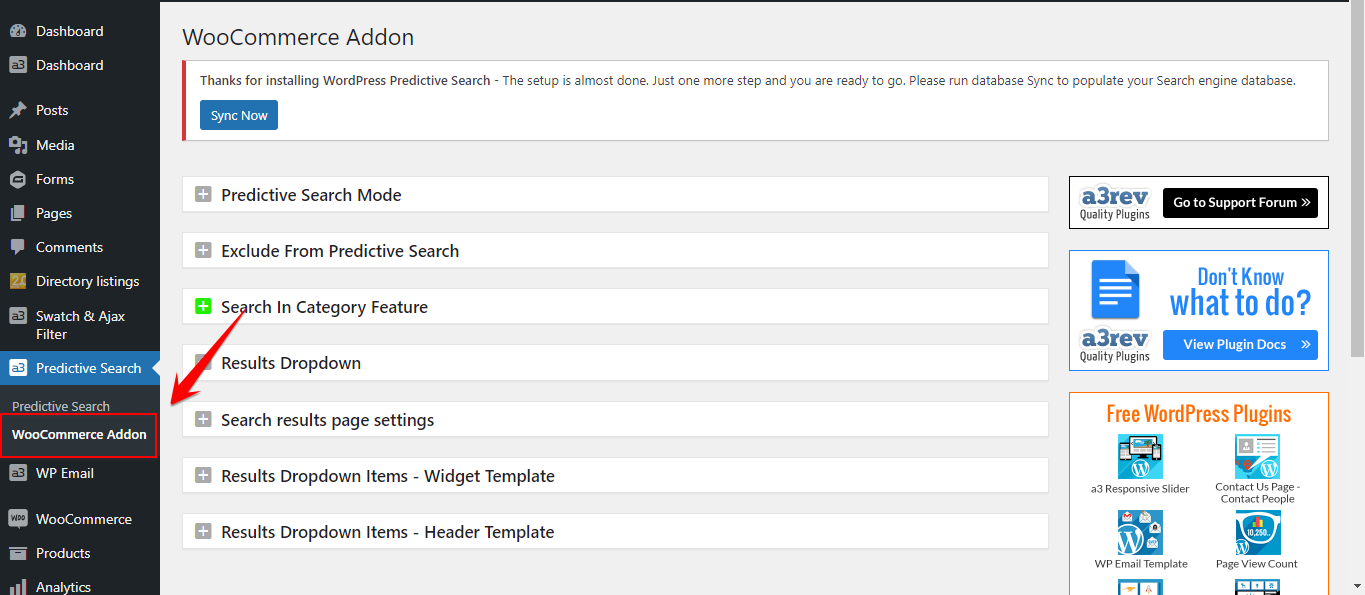The height and width of the screenshot is (595, 1365).
Task: Open the Posts pin icon in sidebar
Action: pyautogui.click(x=18, y=110)
